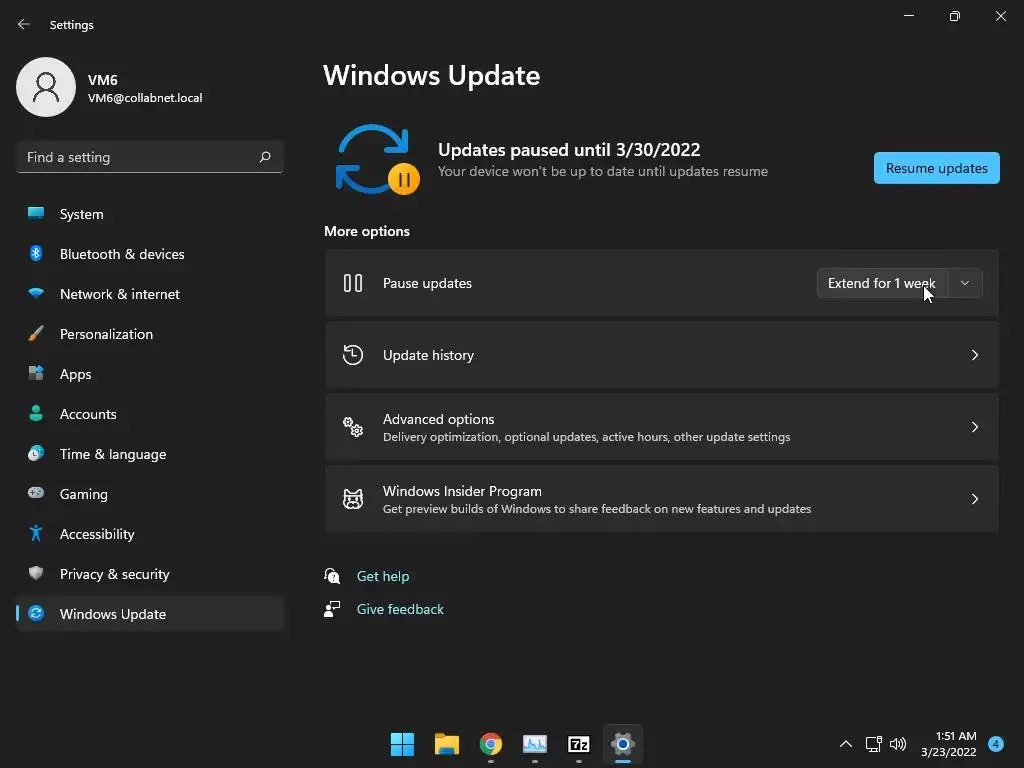Click the Find a setting search box
1024x768 pixels.
coord(150,157)
